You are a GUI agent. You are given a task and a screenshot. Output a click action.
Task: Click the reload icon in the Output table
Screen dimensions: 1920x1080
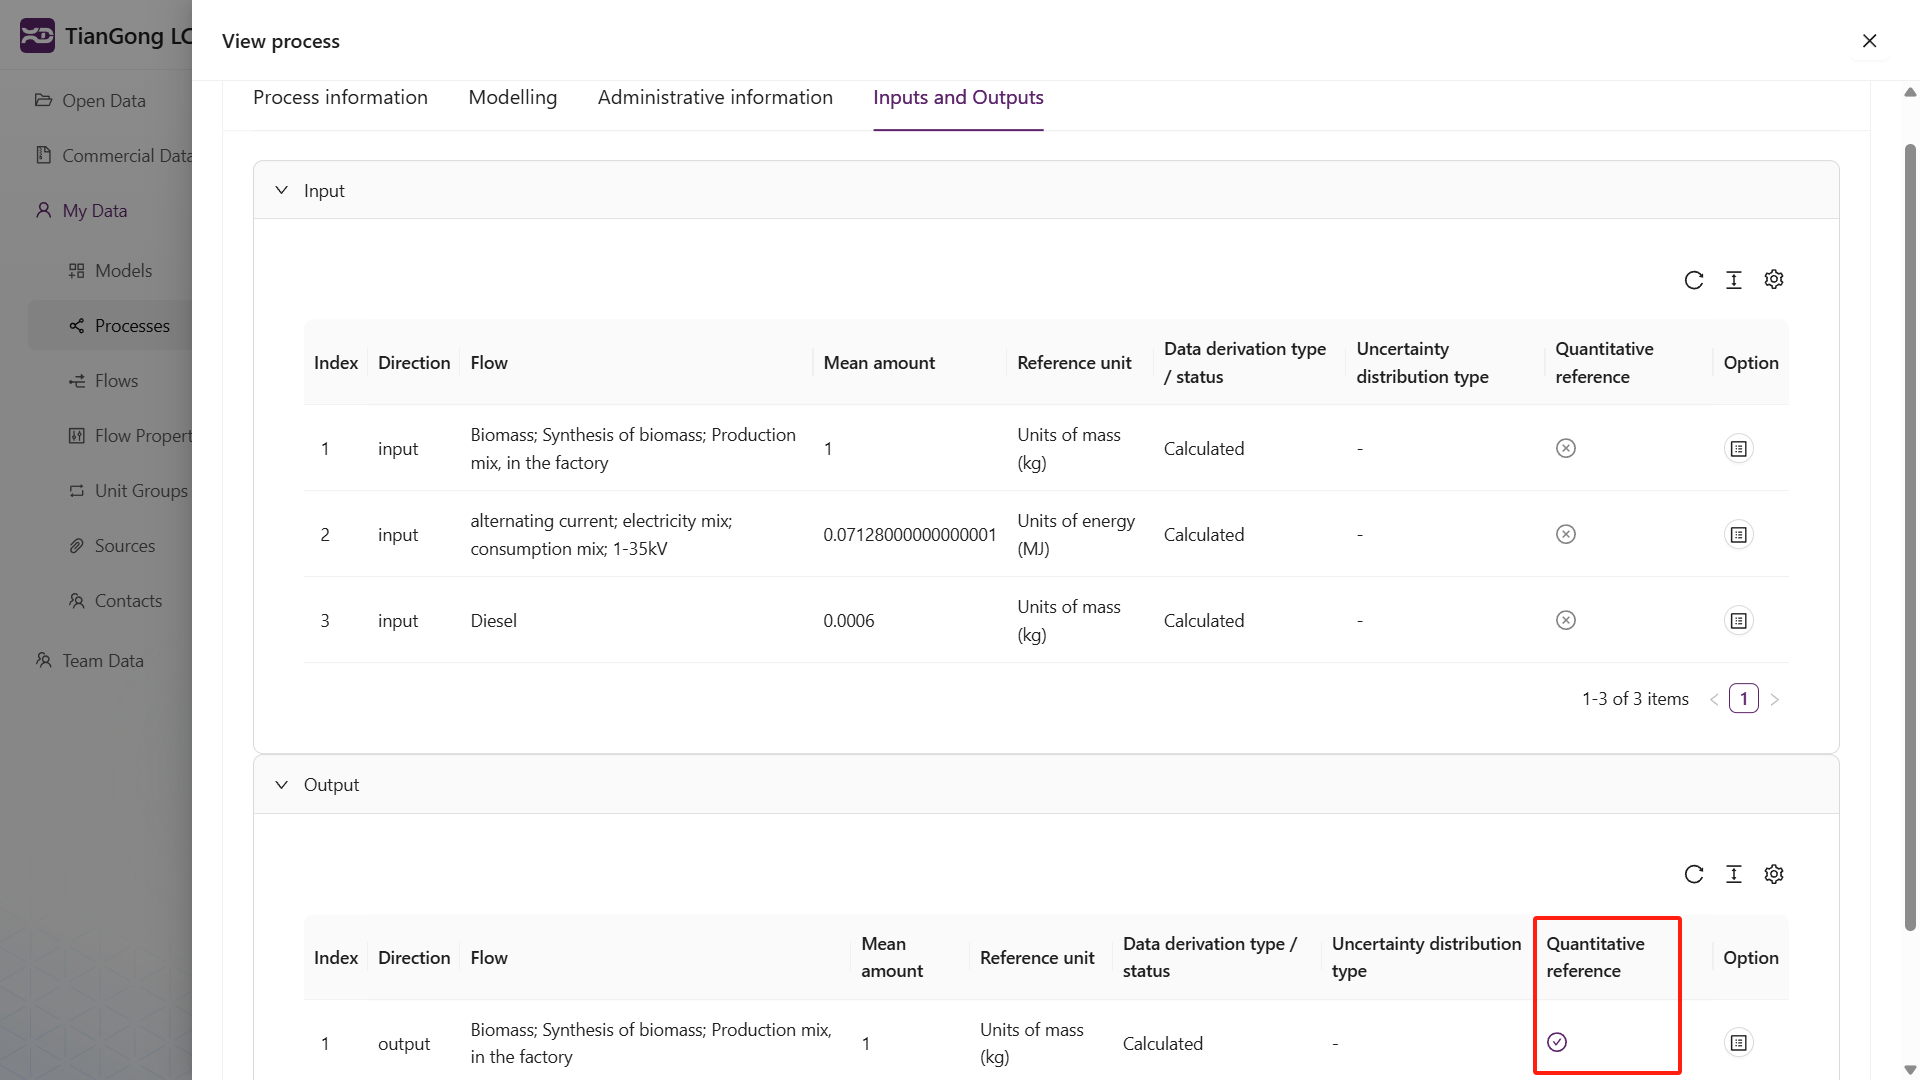tap(1693, 874)
